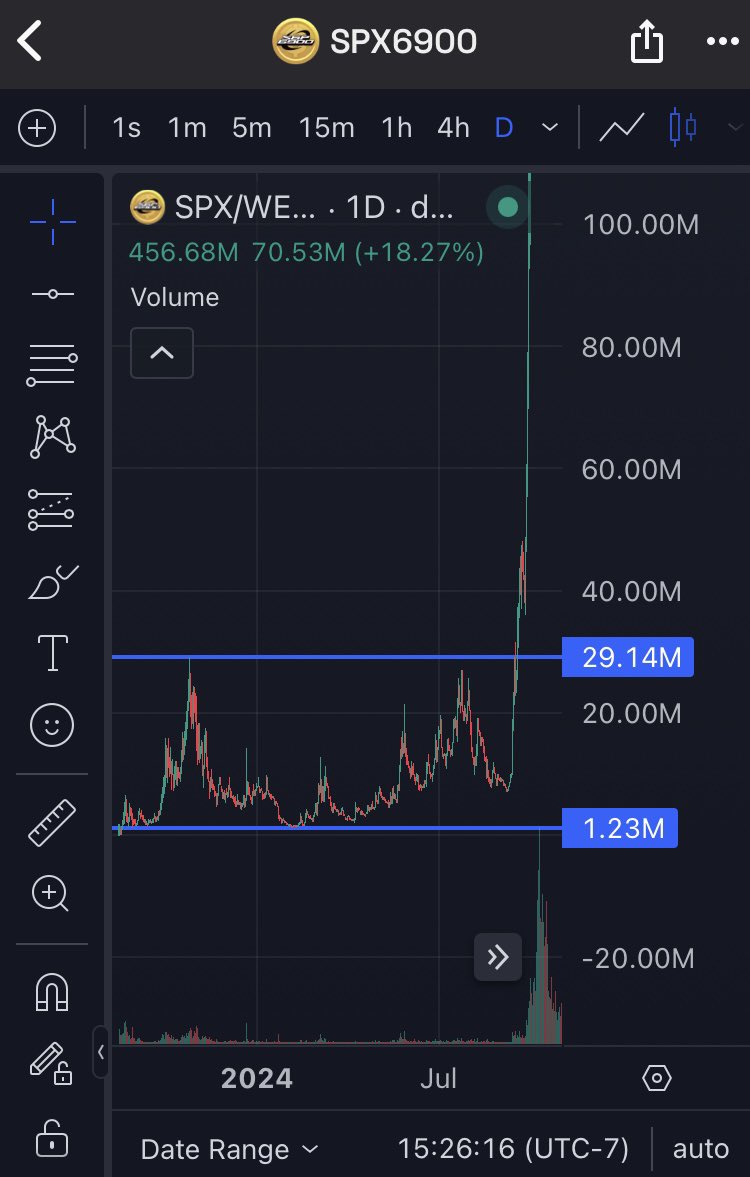Open the Date Range dropdown
Viewport: 750px width, 1177px height.
230,1149
